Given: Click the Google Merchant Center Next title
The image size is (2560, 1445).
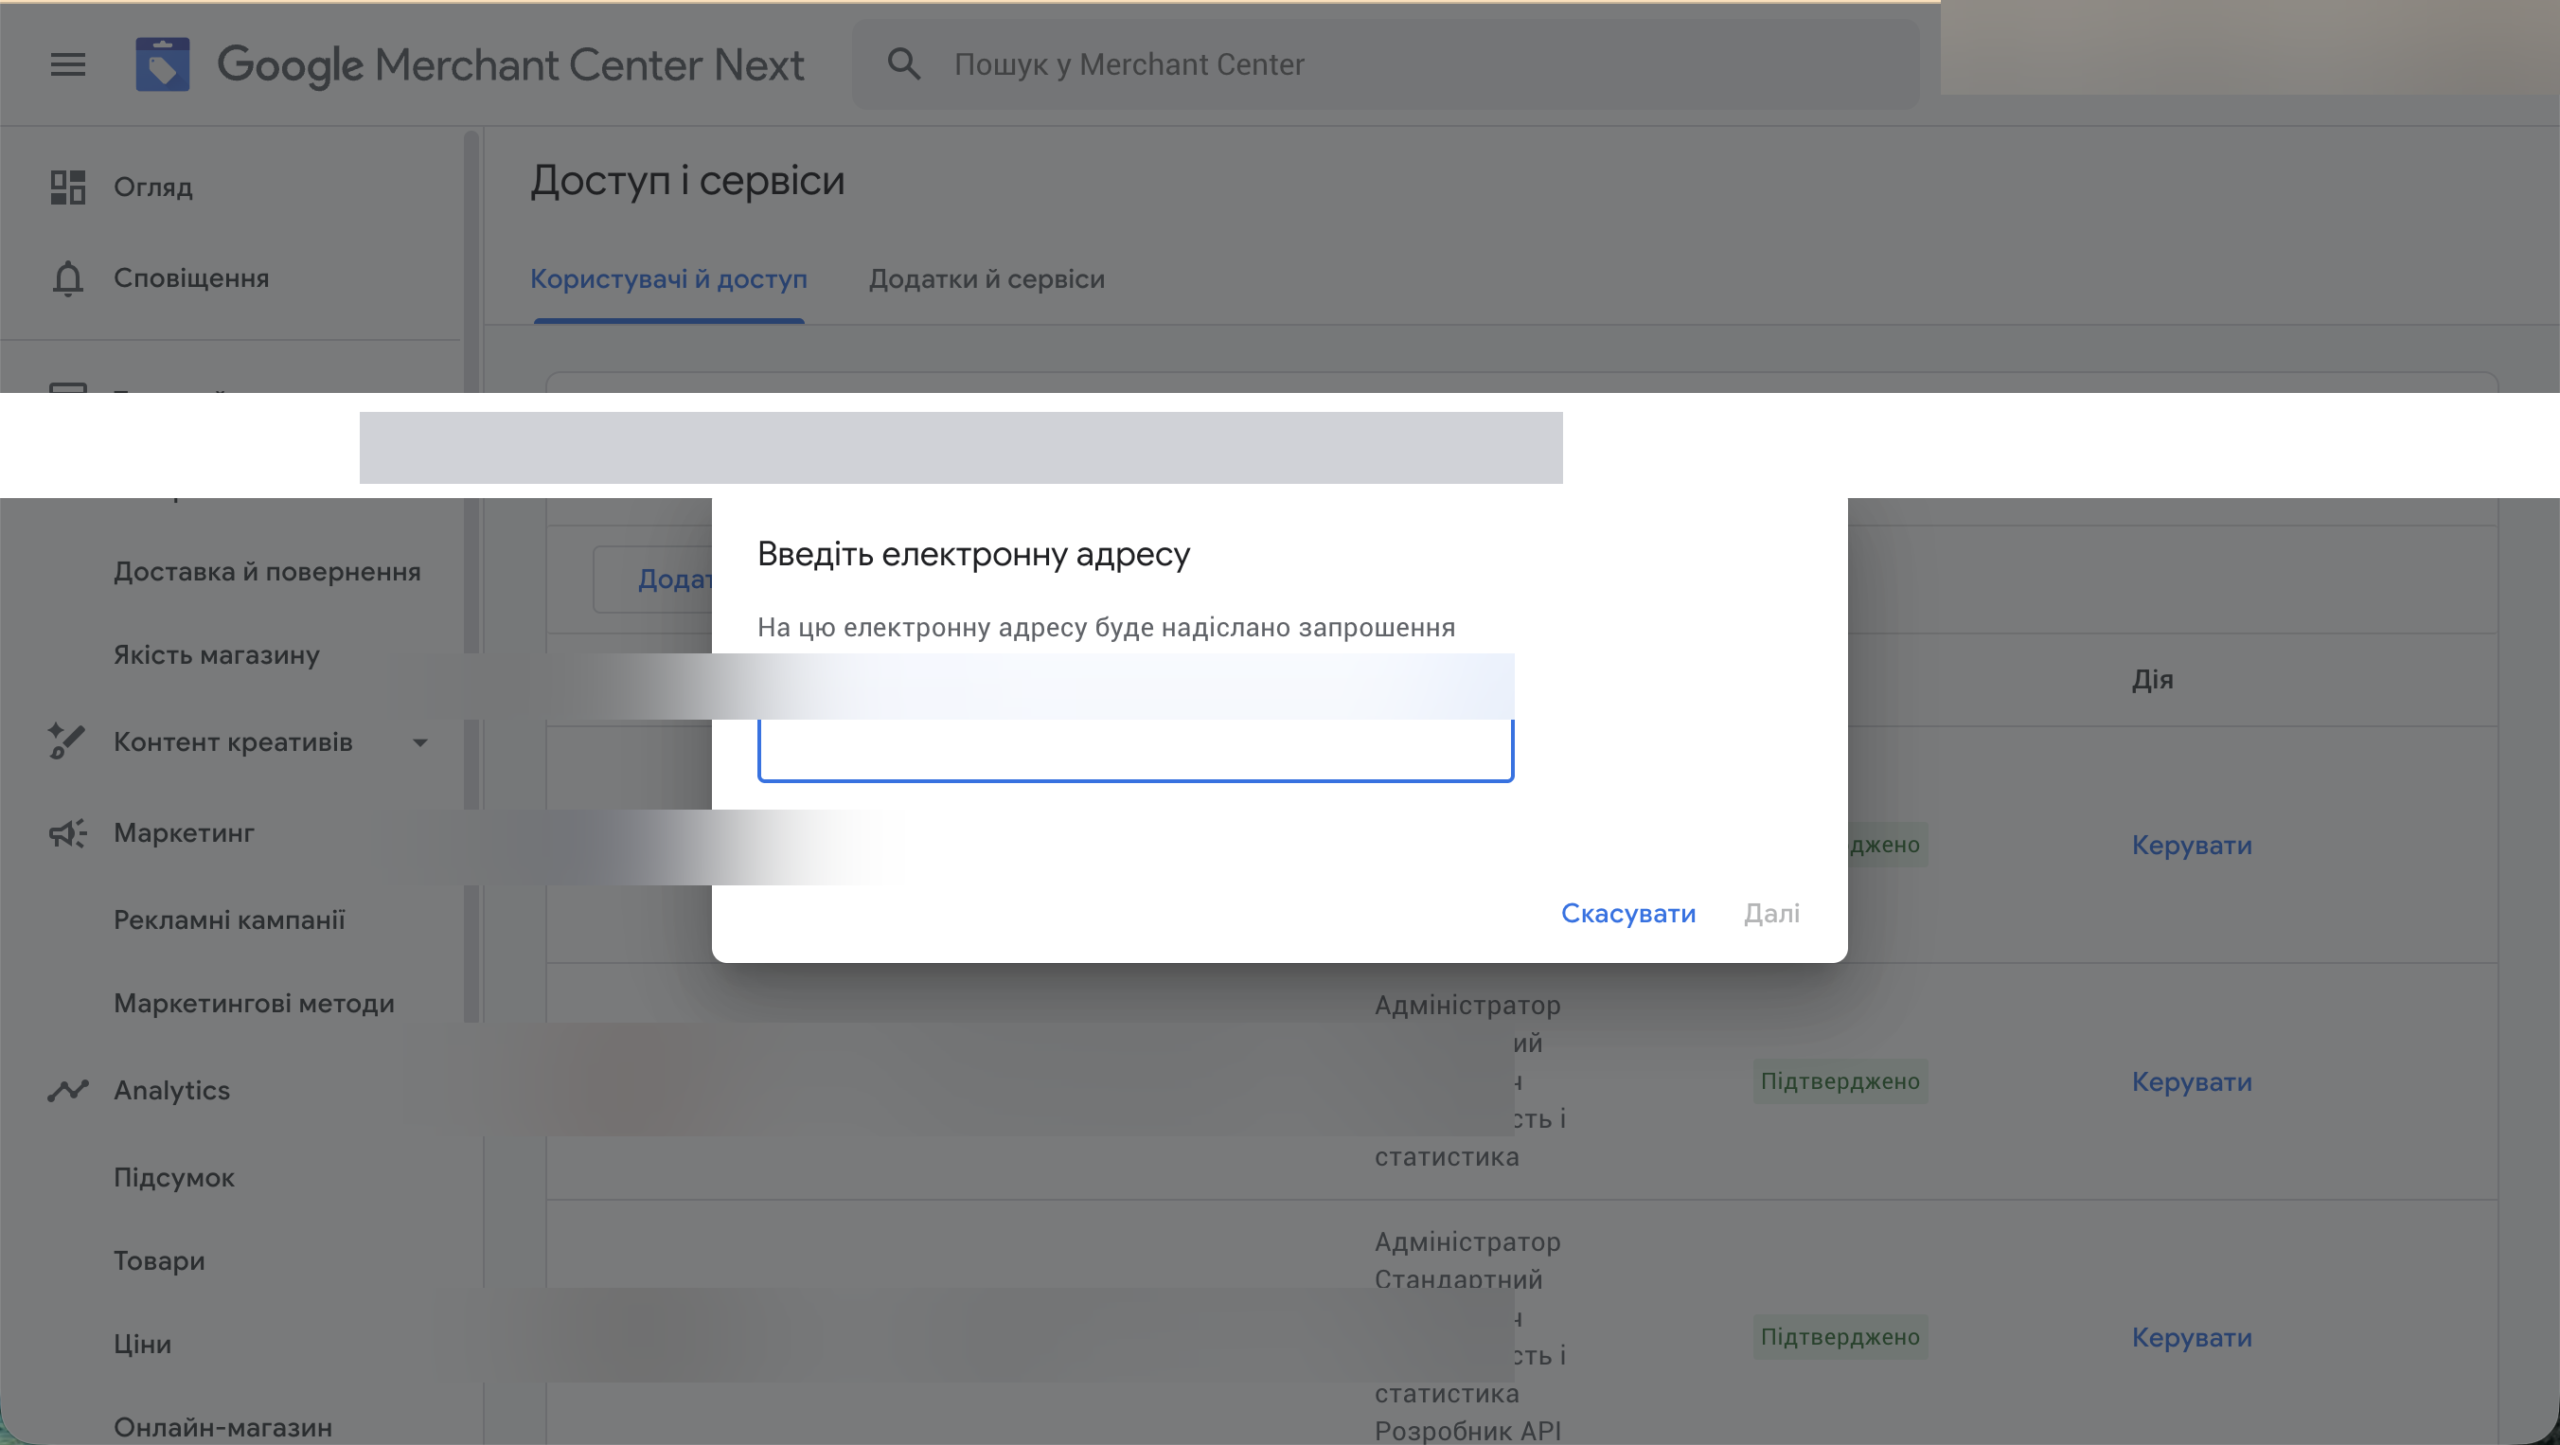Looking at the screenshot, I should (510, 65).
